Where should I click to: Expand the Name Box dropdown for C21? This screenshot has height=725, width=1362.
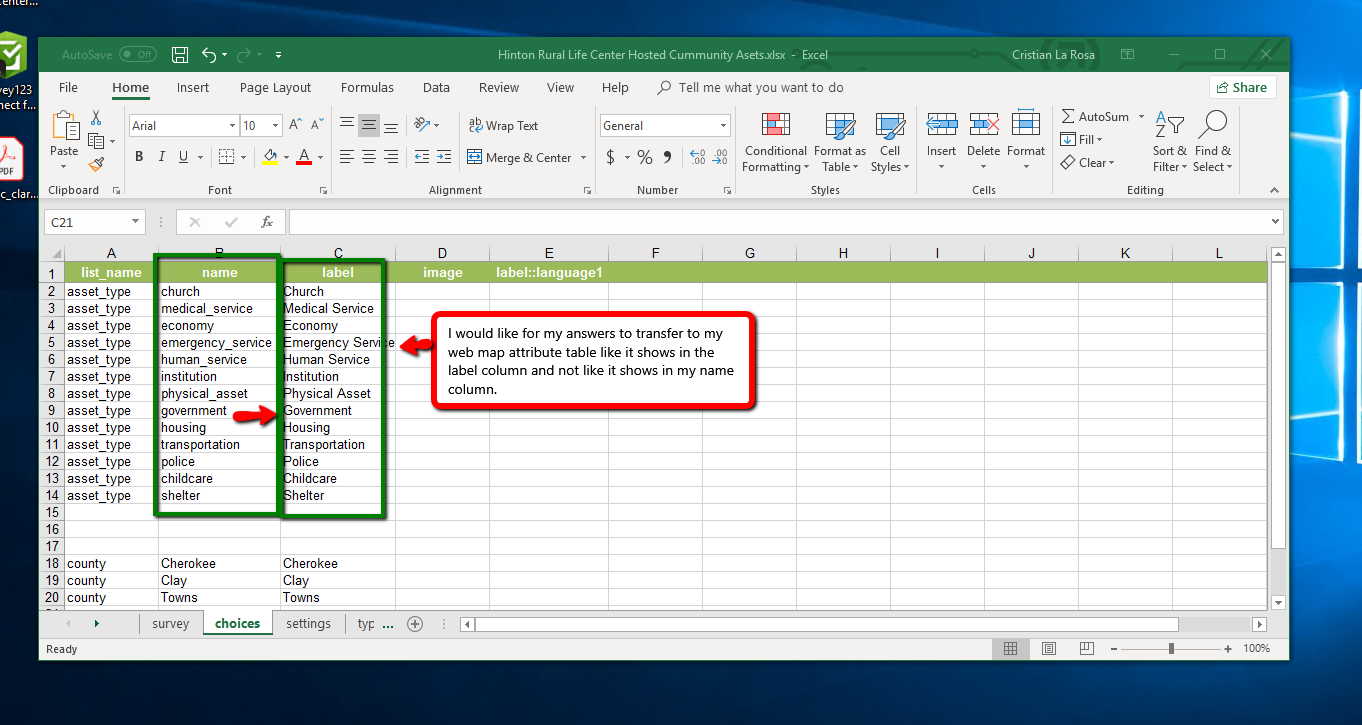136,222
